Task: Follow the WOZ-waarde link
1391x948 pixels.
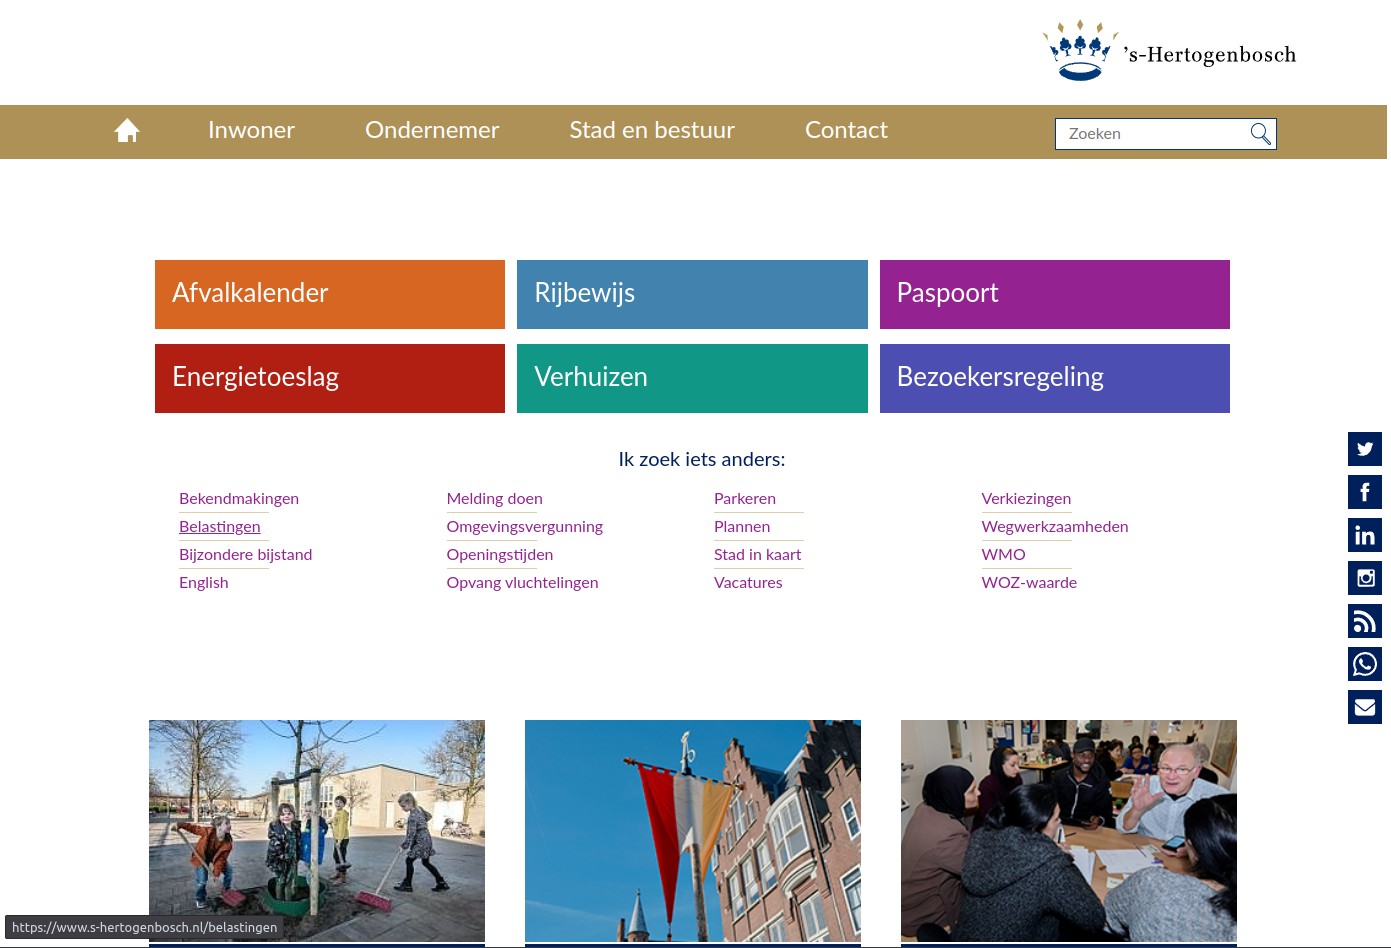Action: [1029, 582]
